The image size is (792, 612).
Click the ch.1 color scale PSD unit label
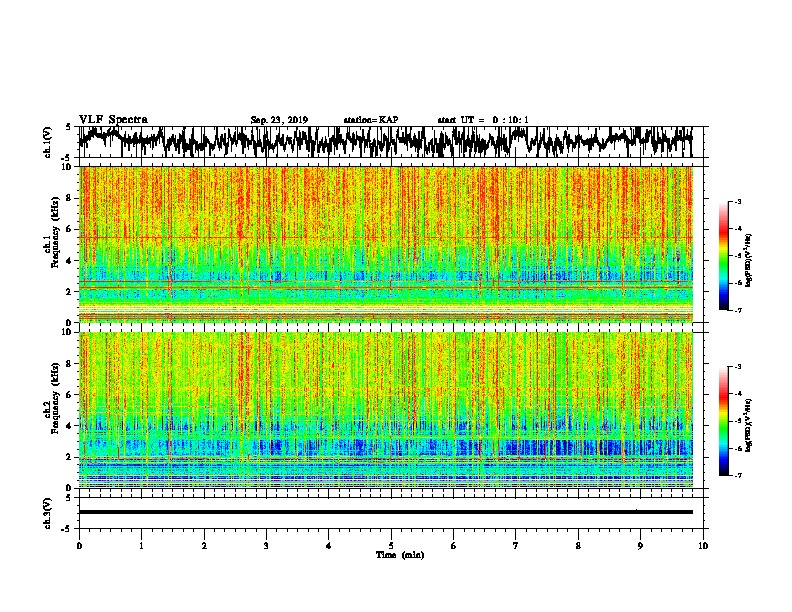[x=748, y=261]
